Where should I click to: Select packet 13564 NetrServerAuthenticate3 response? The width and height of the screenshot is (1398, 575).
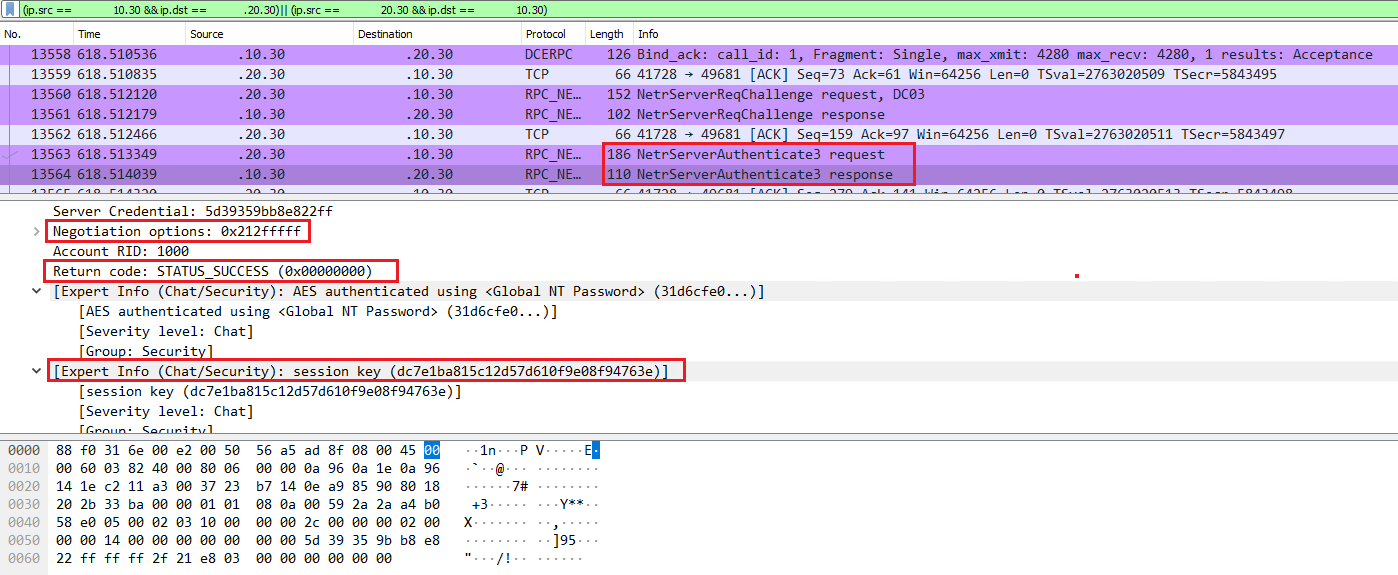click(699, 174)
